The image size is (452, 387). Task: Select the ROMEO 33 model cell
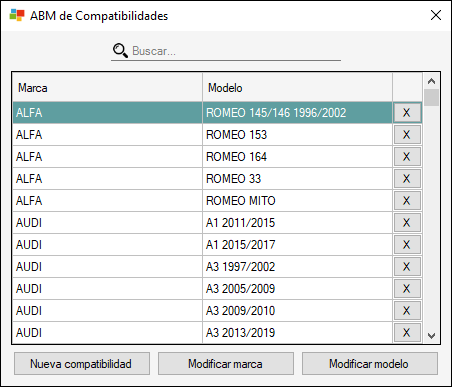coord(297,179)
